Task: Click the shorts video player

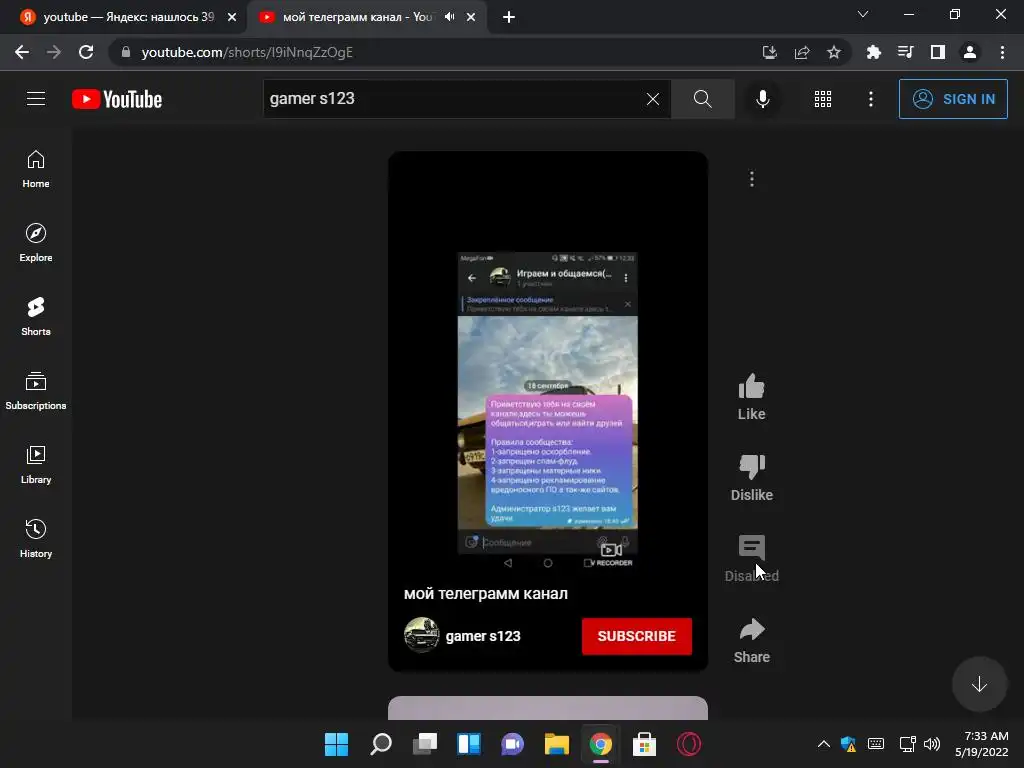Action: pos(548,411)
